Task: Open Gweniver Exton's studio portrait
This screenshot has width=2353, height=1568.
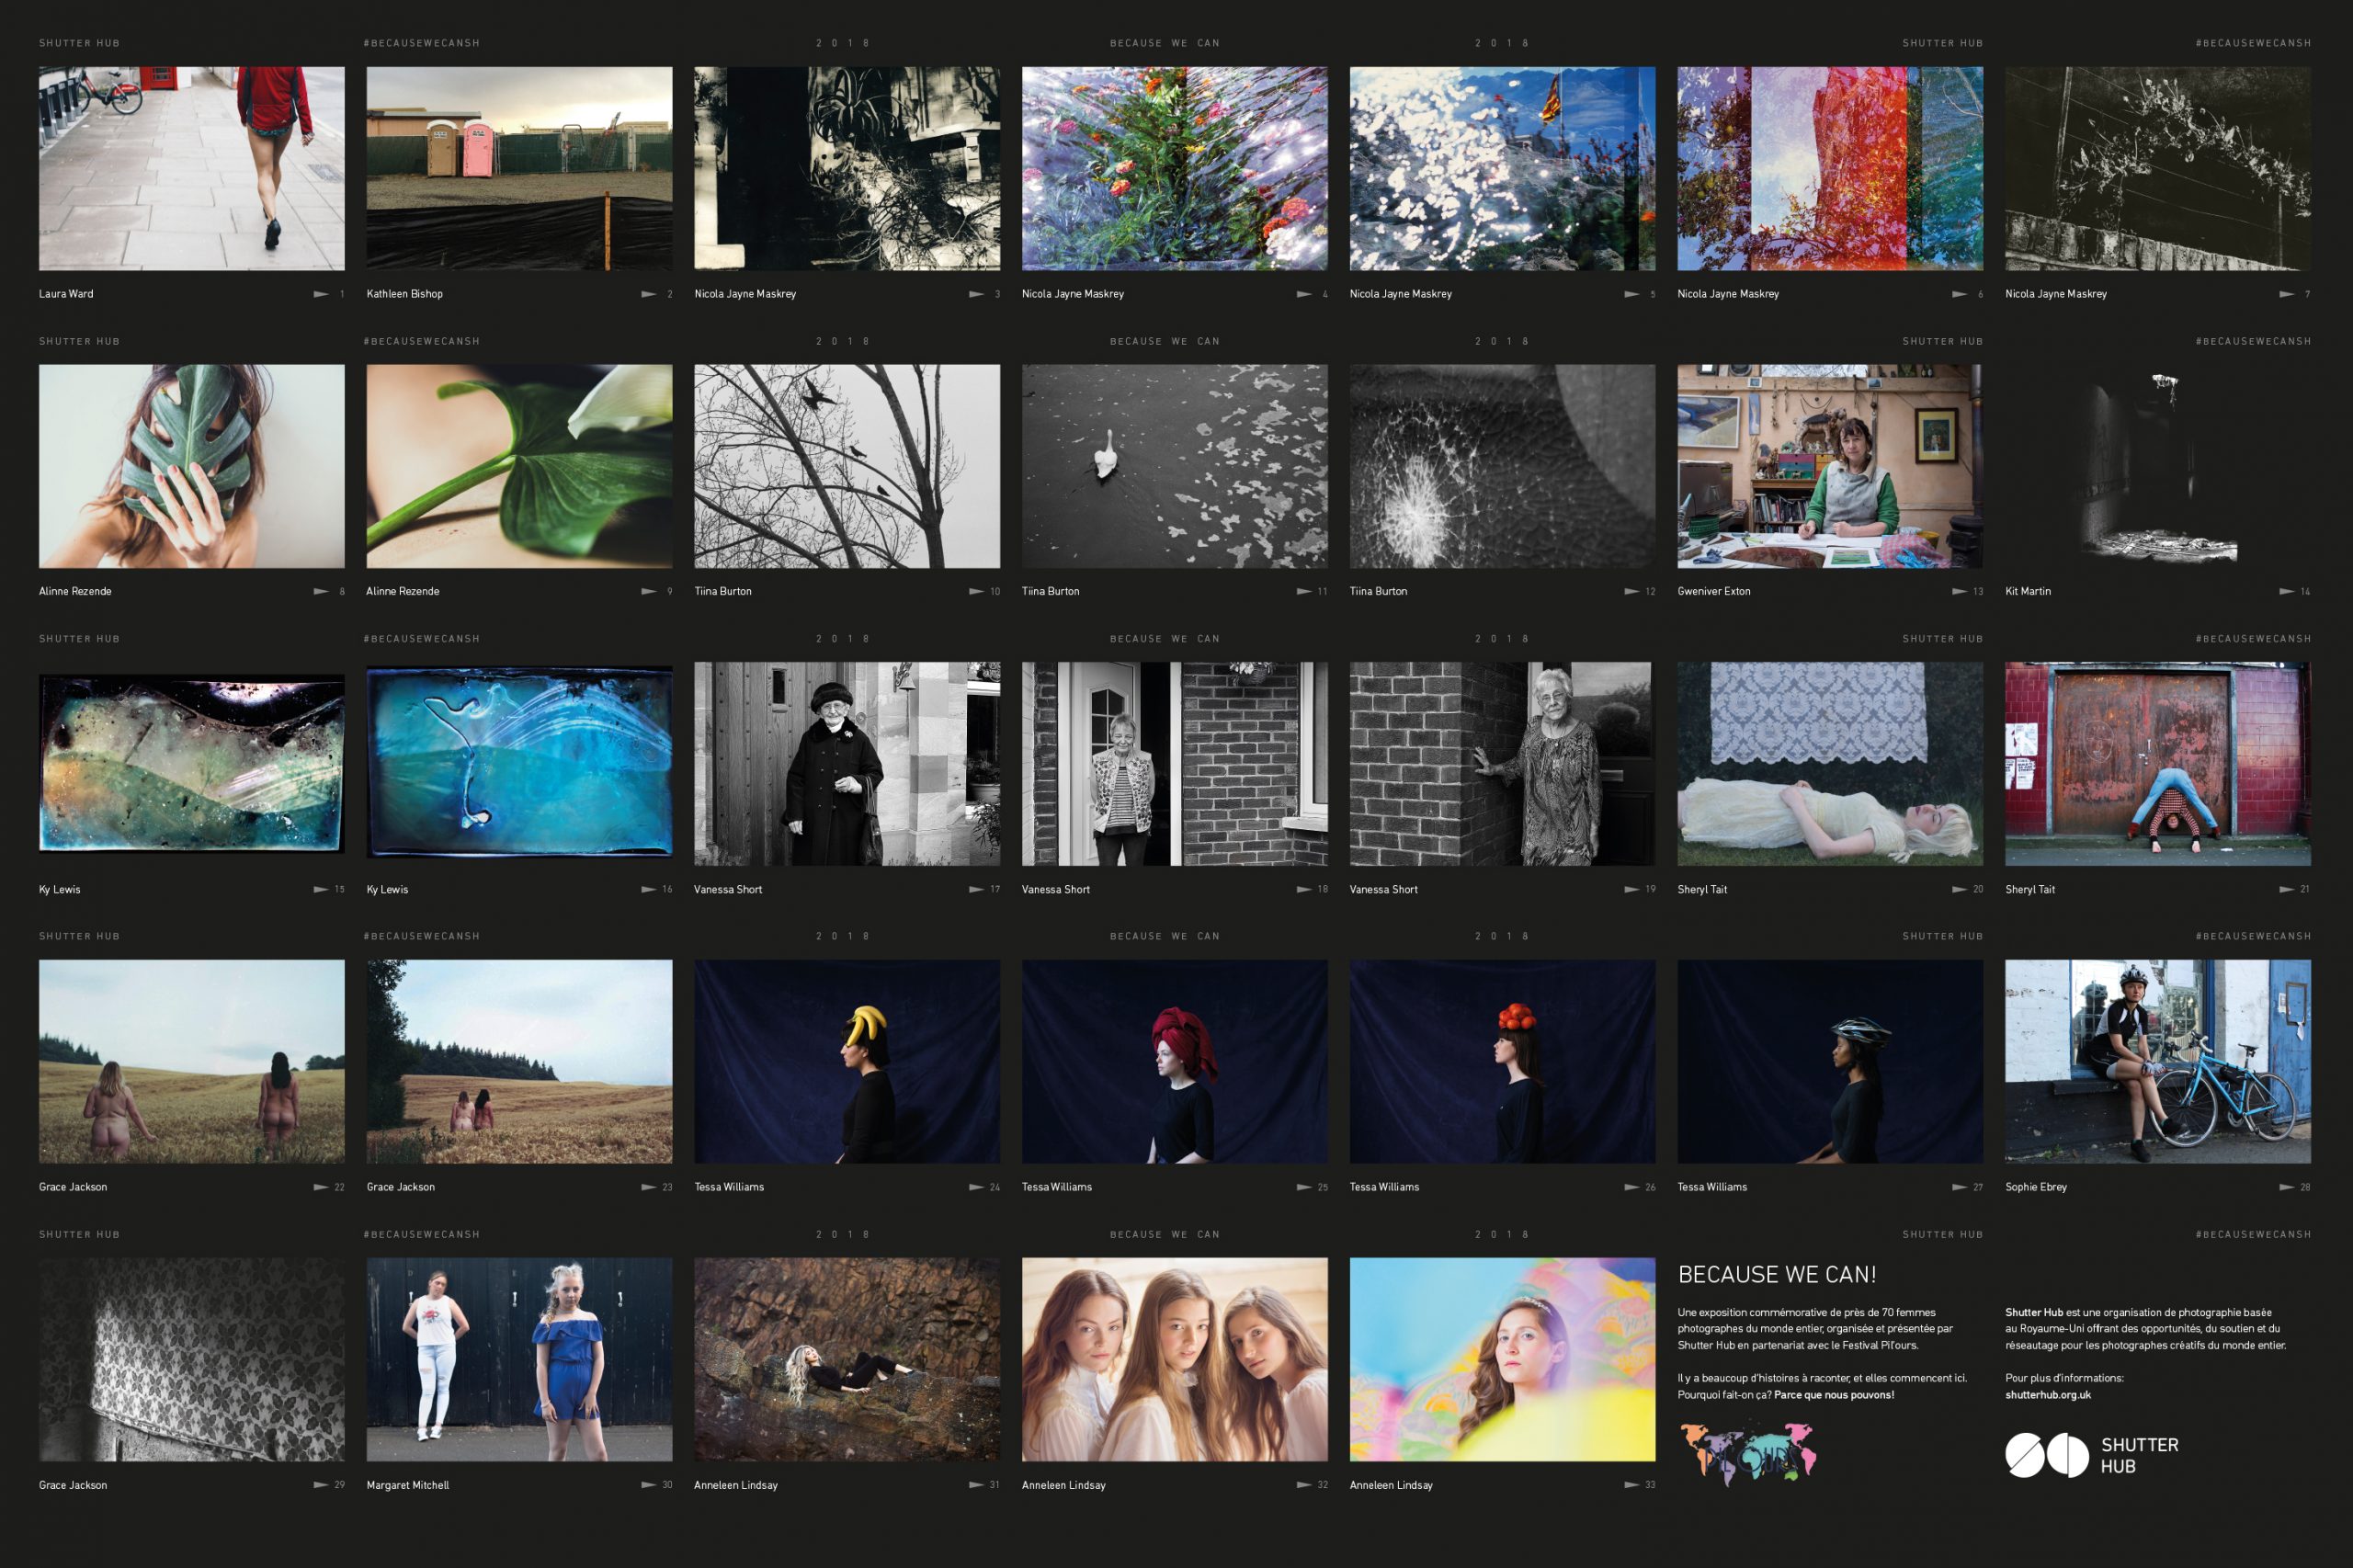Action: (x=1829, y=466)
